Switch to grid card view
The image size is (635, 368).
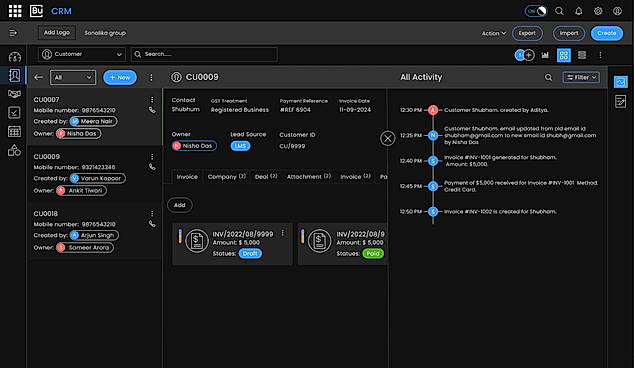[564, 55]
